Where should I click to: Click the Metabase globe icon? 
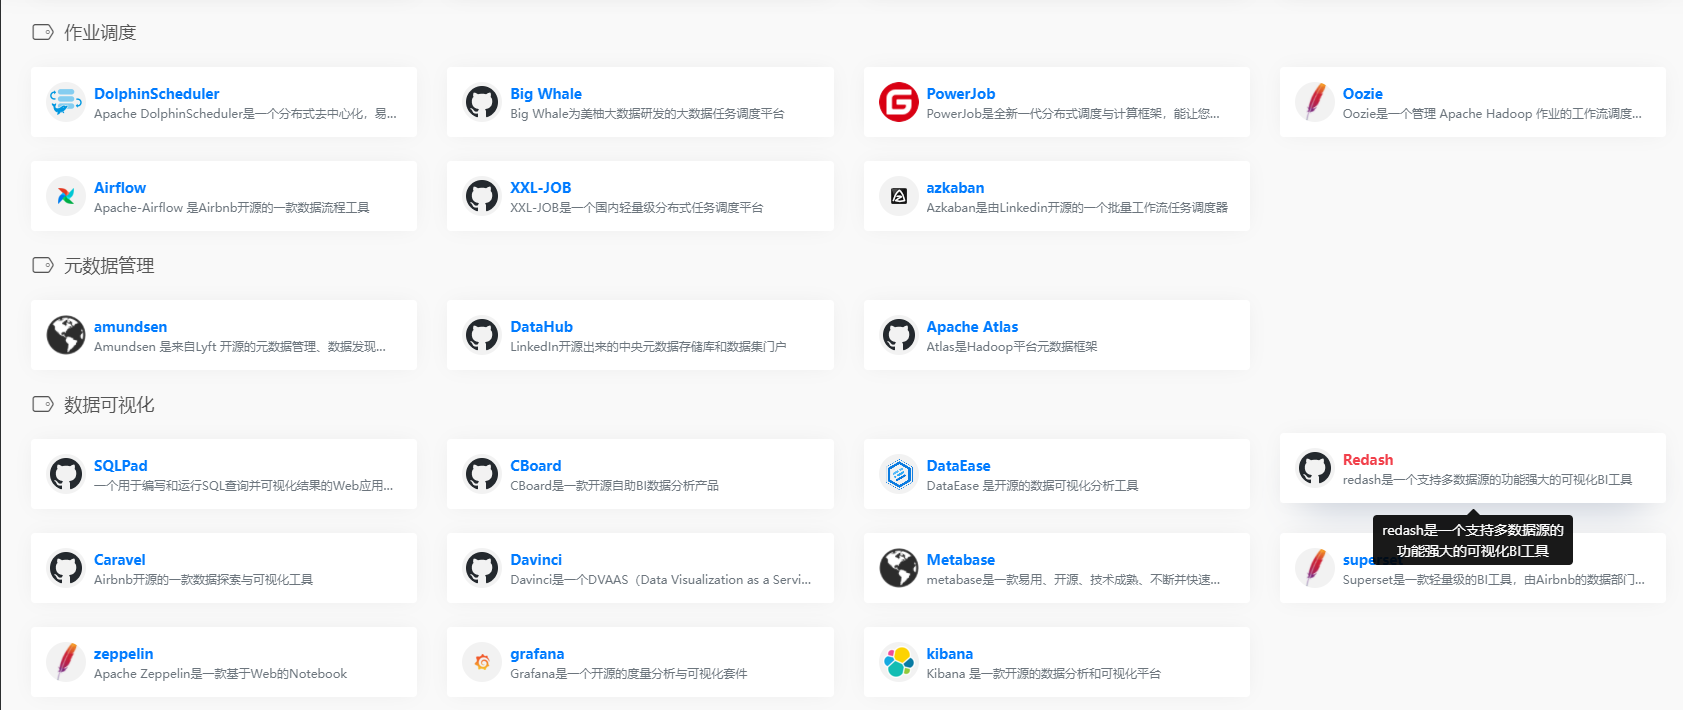coord(899,568)
